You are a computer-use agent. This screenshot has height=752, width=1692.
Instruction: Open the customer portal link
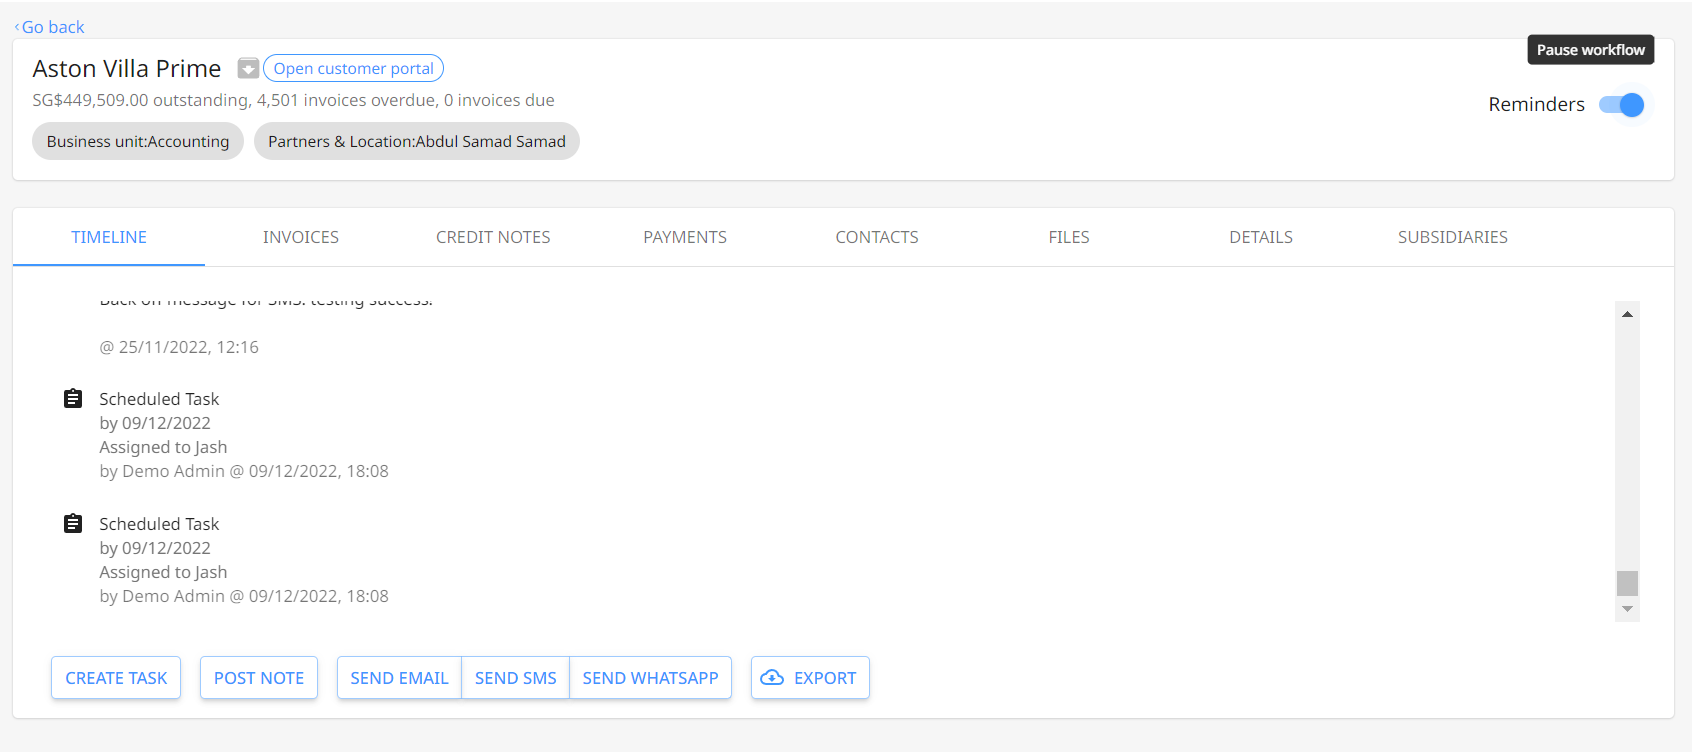(x=353, y=68)
